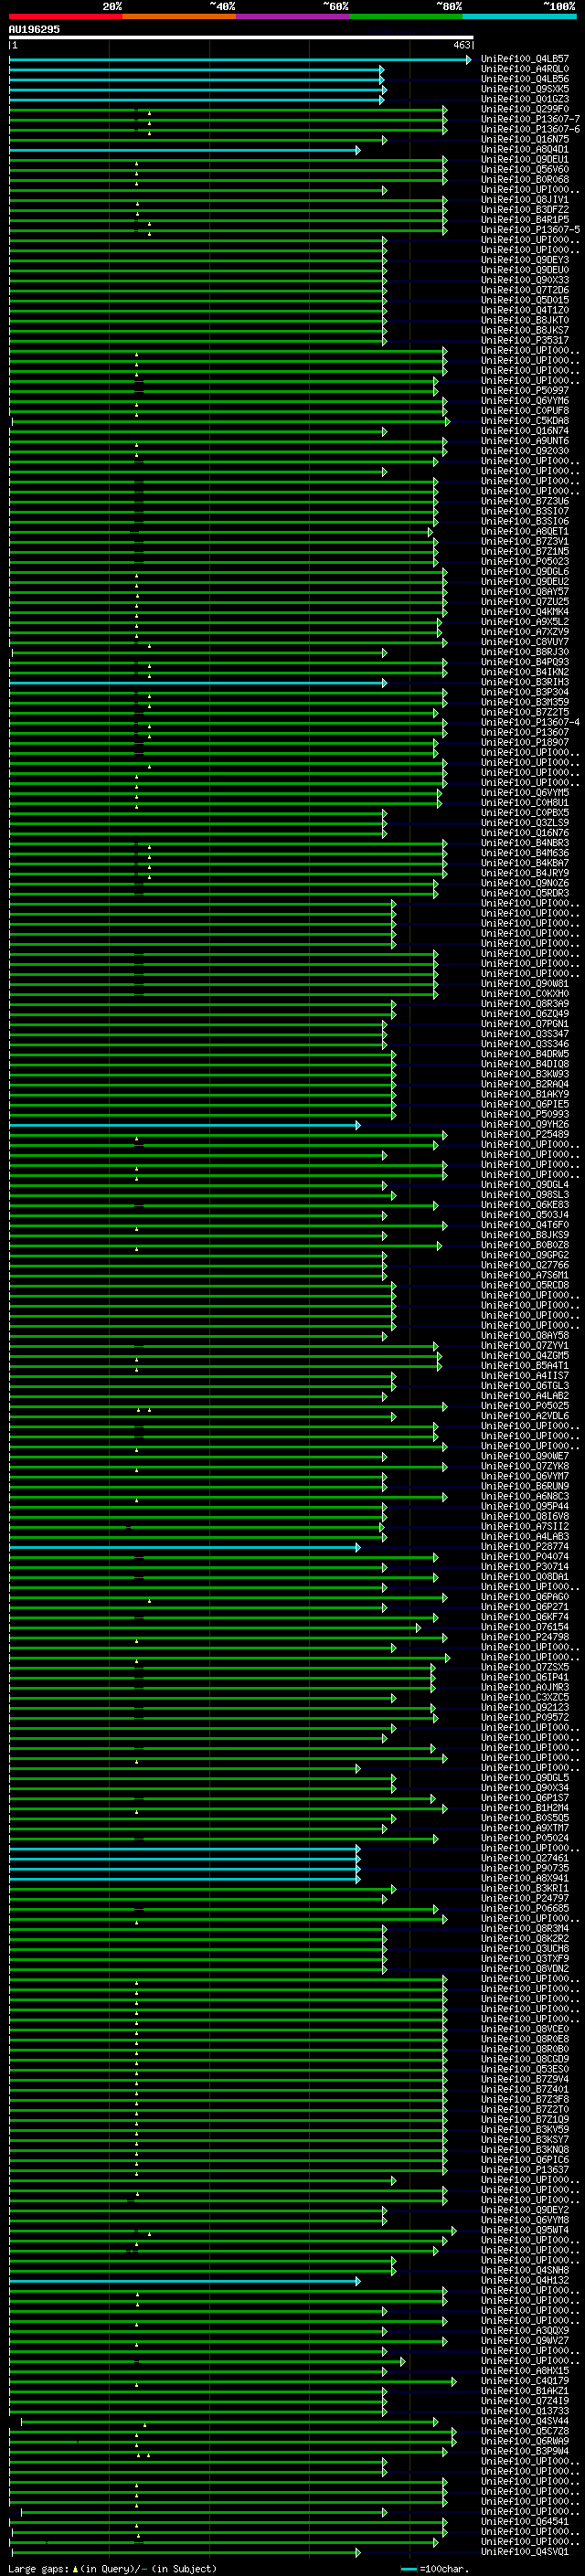Select hit label UniRef100_P13607-5
Viewport: 585px width, 2576px height.
click(530, 230)
